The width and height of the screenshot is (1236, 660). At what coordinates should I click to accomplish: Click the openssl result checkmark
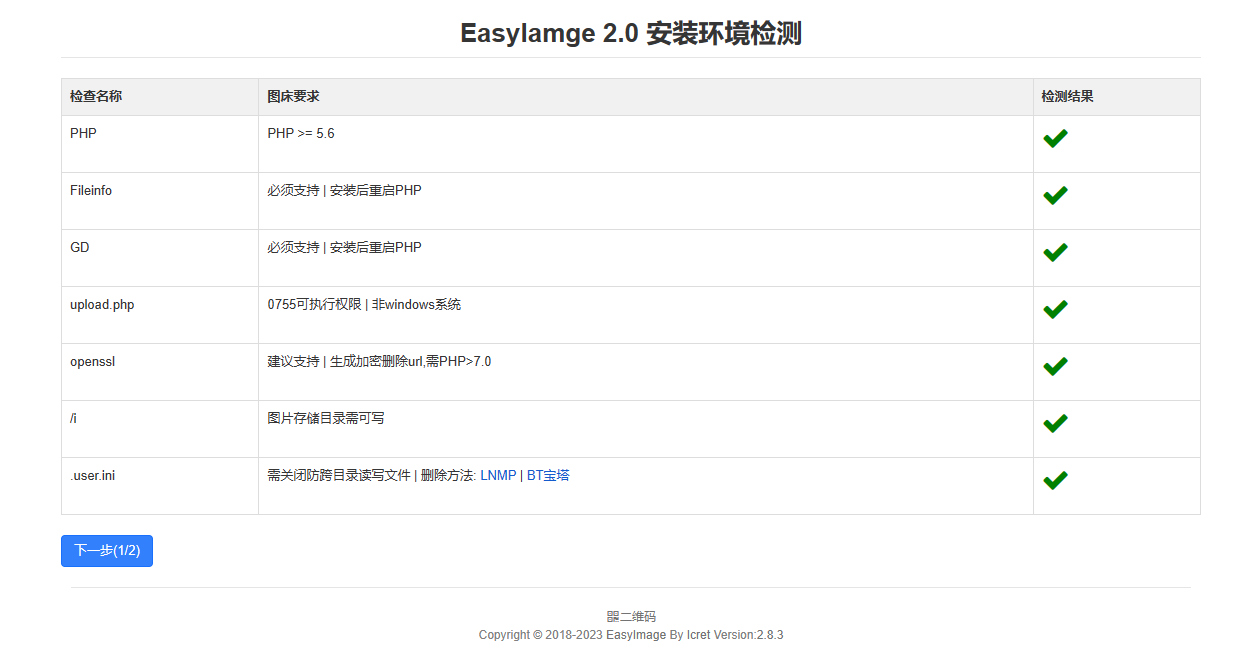[x=1055, y=367]
